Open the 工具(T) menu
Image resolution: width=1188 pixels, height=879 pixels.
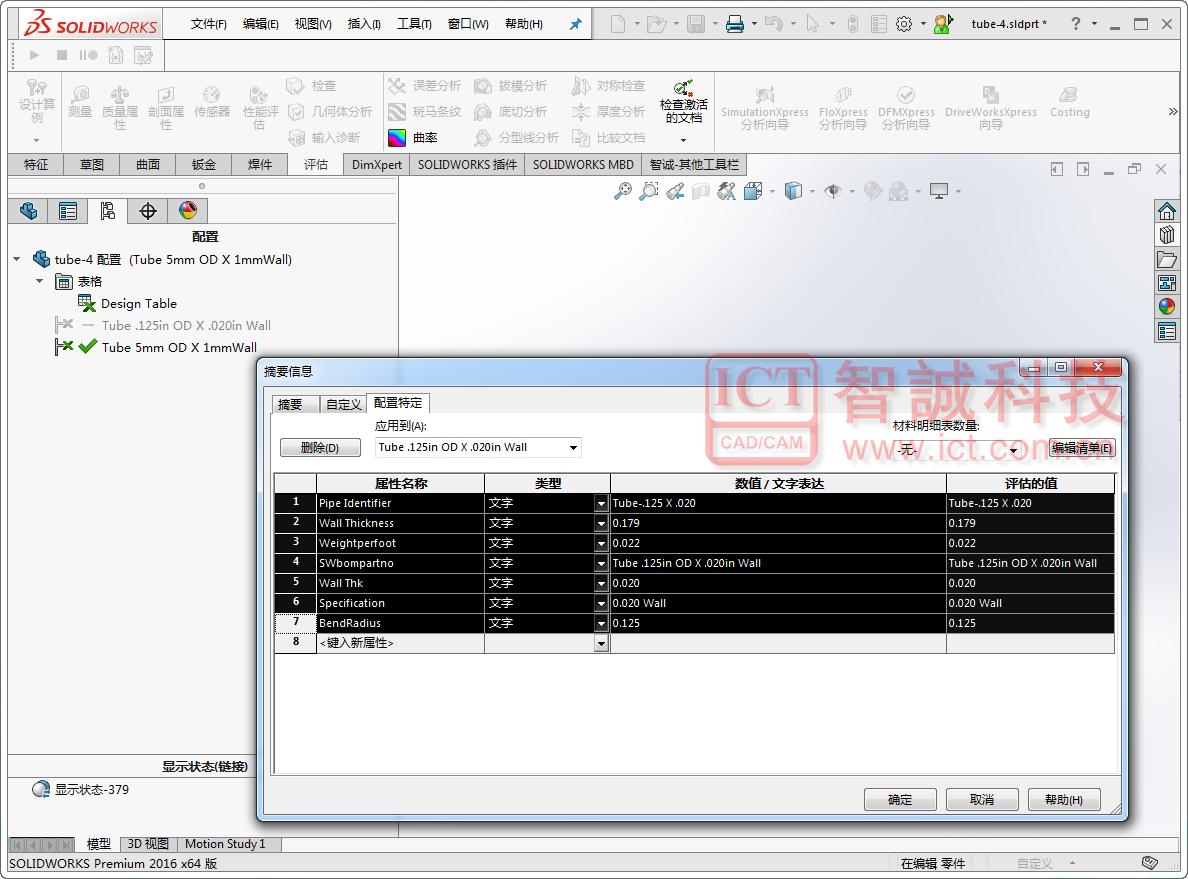click(414, 24)
